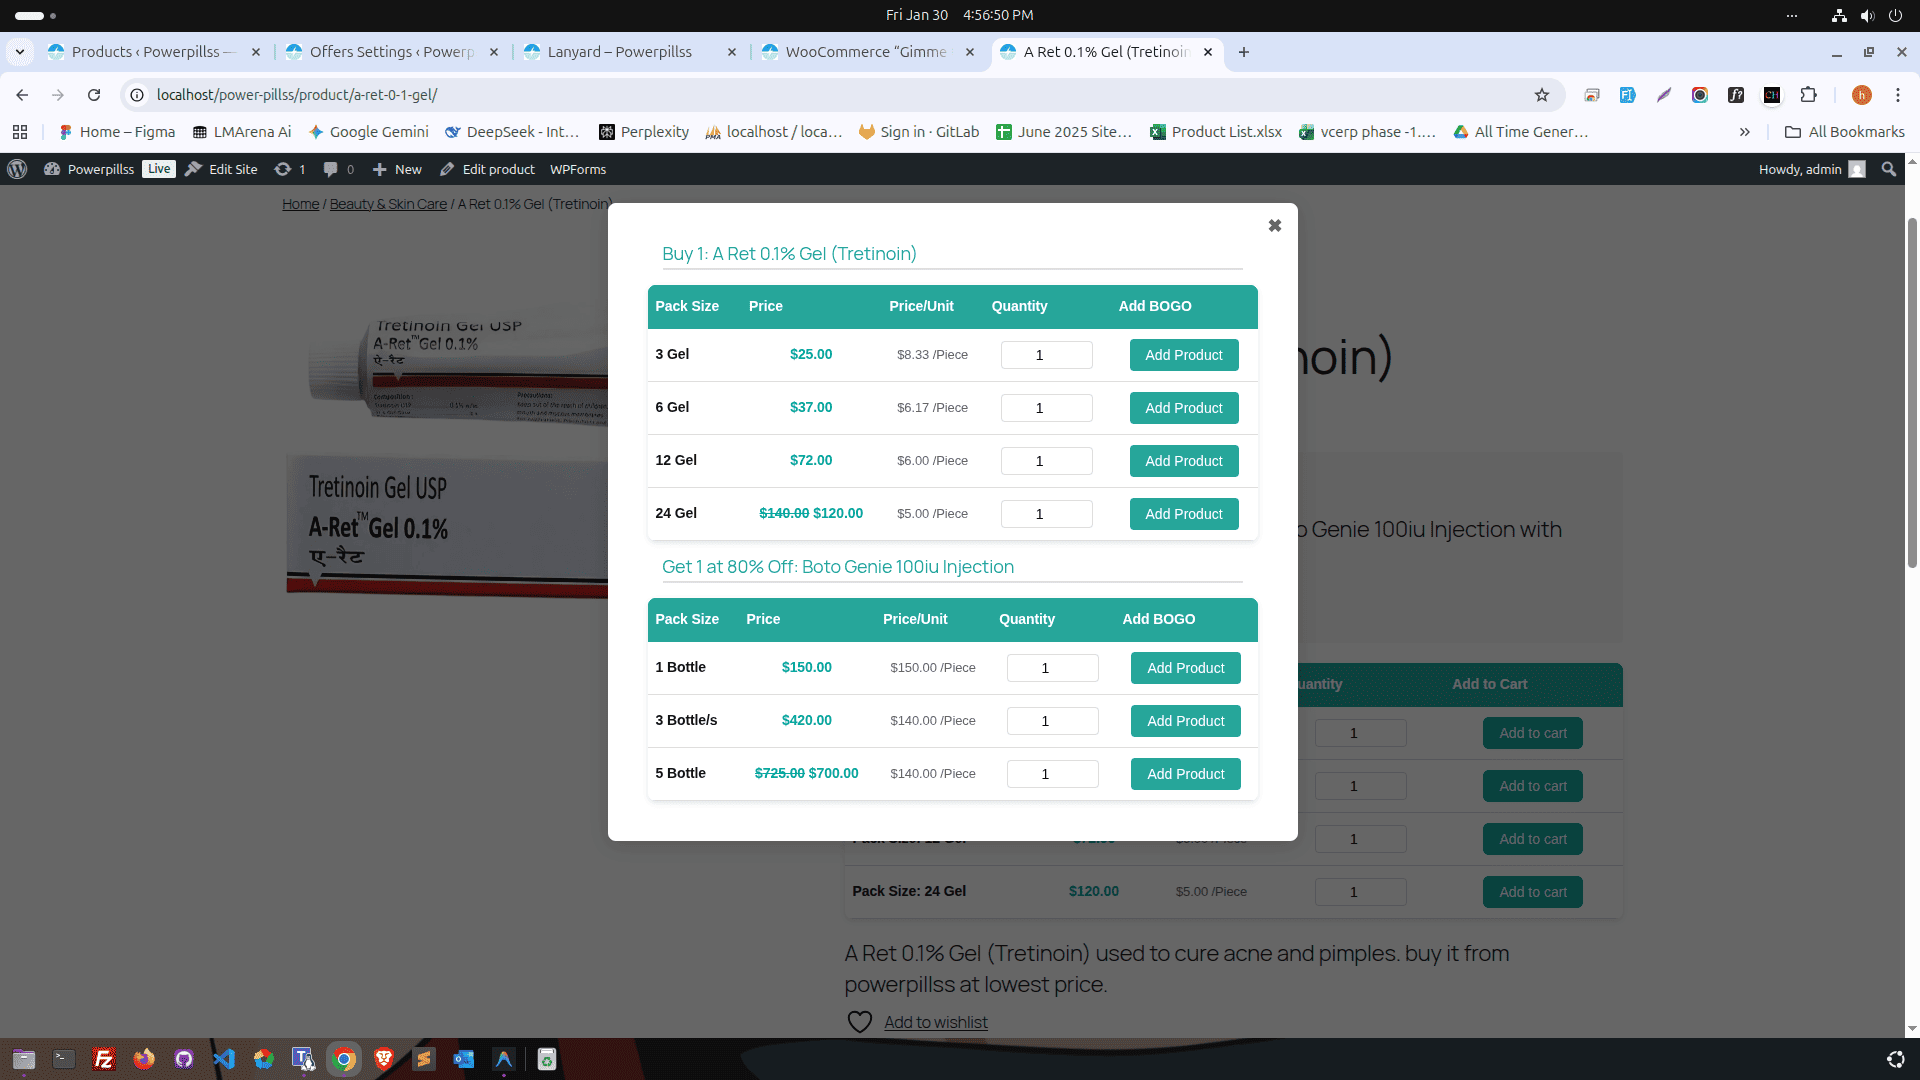
Task: Open the browser extensions puzzle icon
Action: pyautogui.click(x=1809, y=95)
